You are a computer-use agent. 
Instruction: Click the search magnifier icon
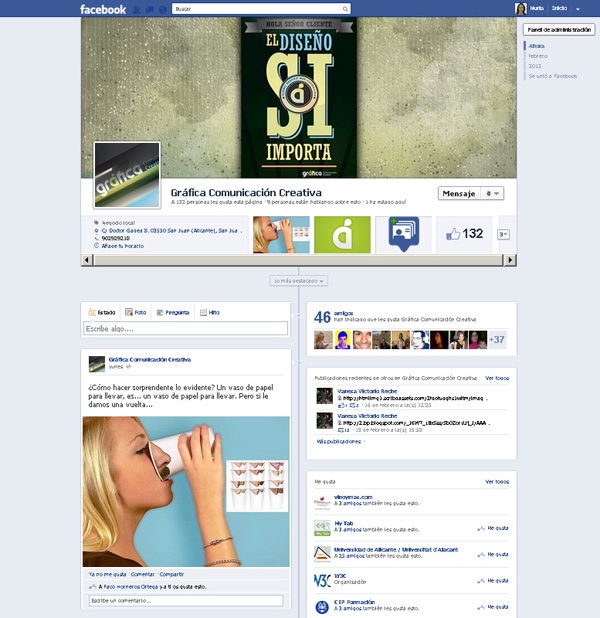coord(345,9)
